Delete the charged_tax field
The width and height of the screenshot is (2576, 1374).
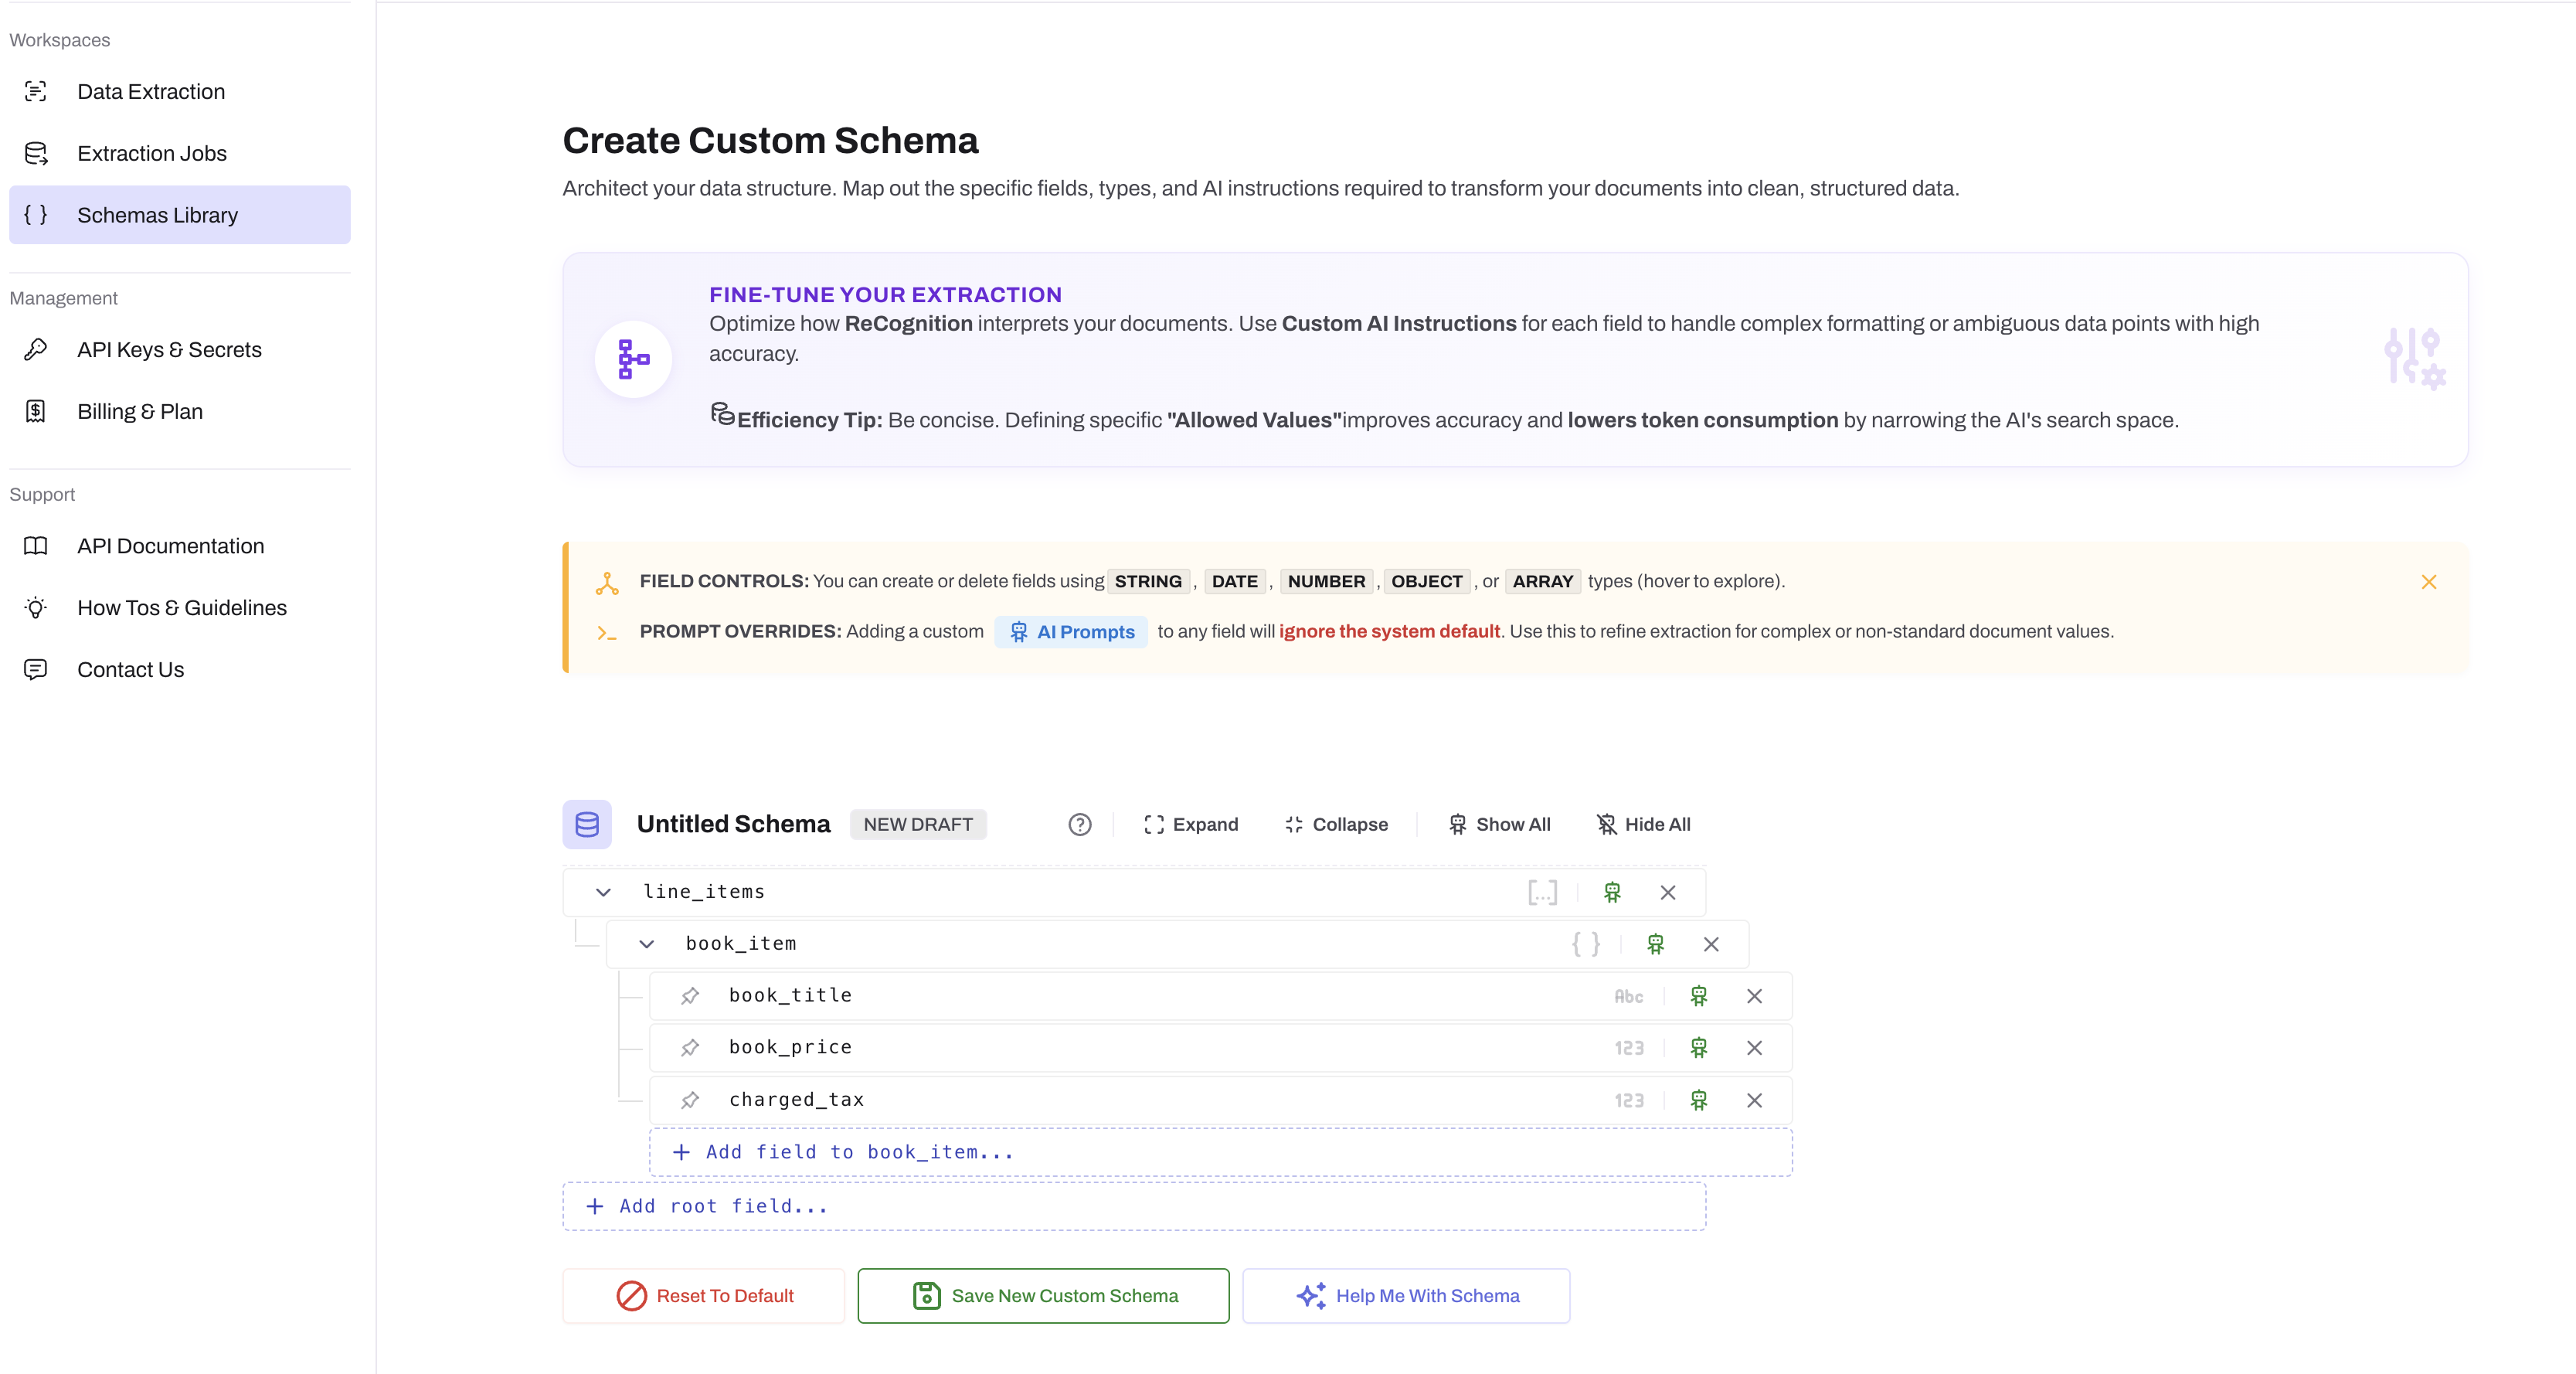1754,1100
